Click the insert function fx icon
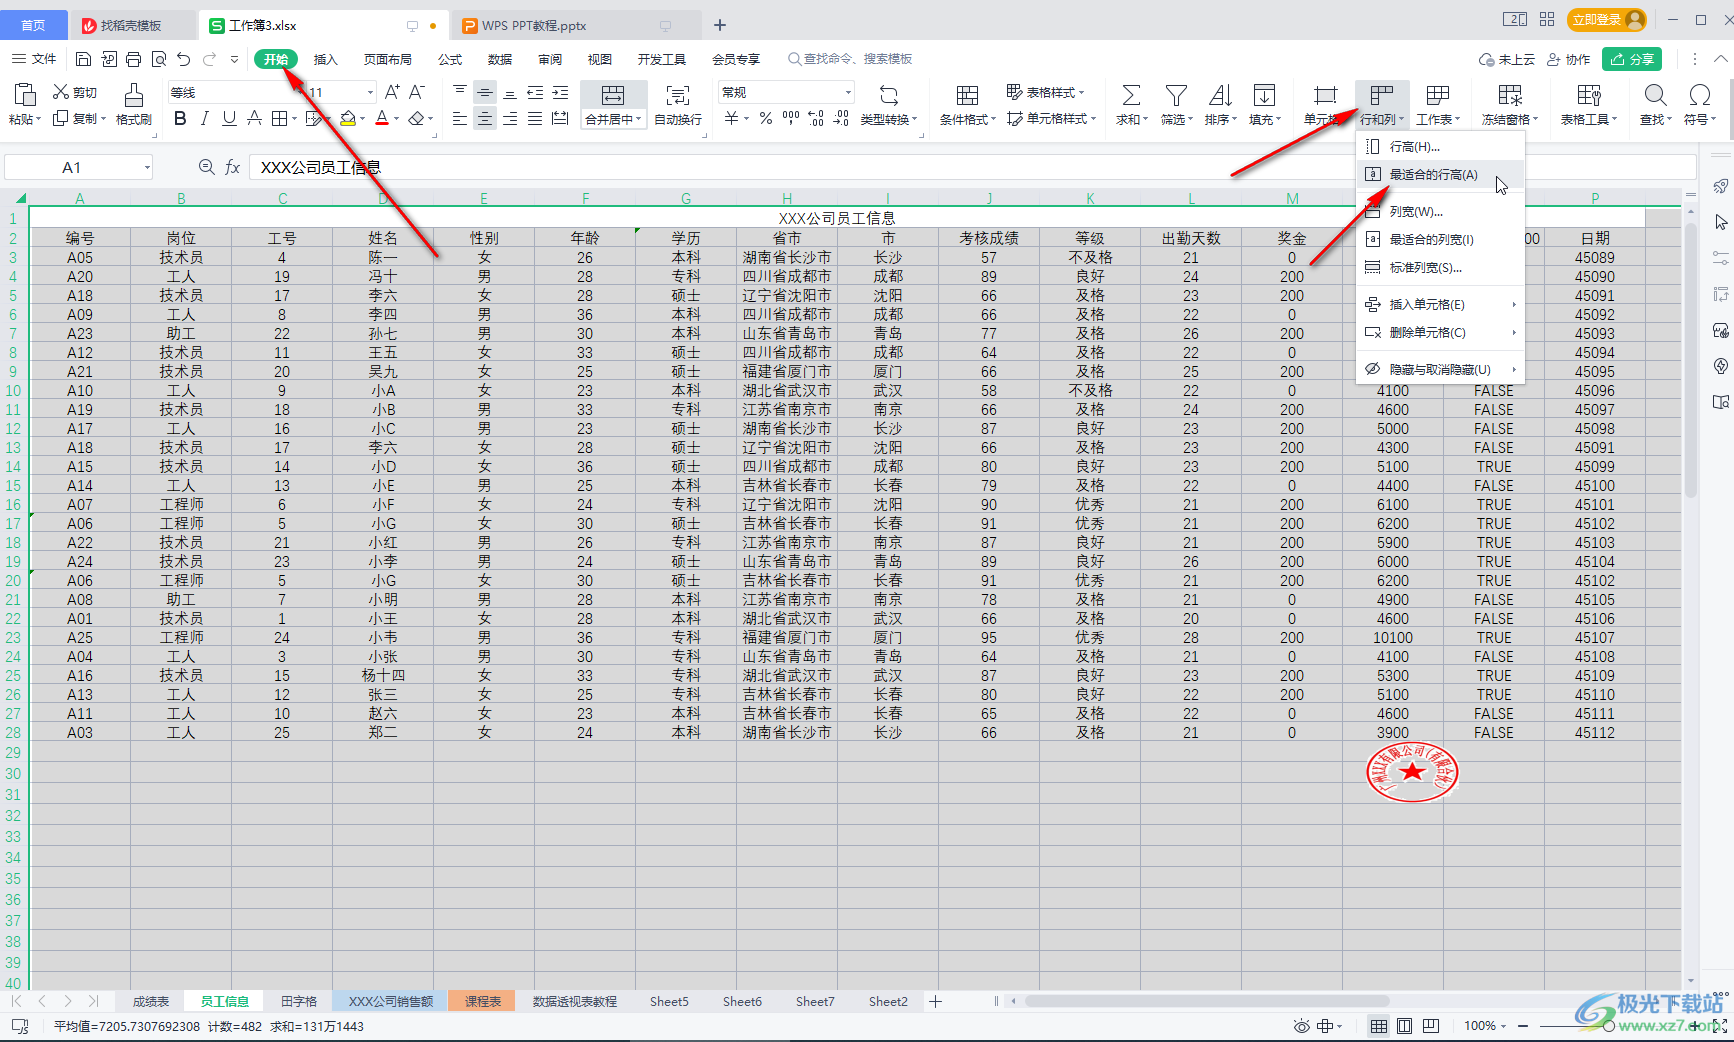 pos(232,167)
